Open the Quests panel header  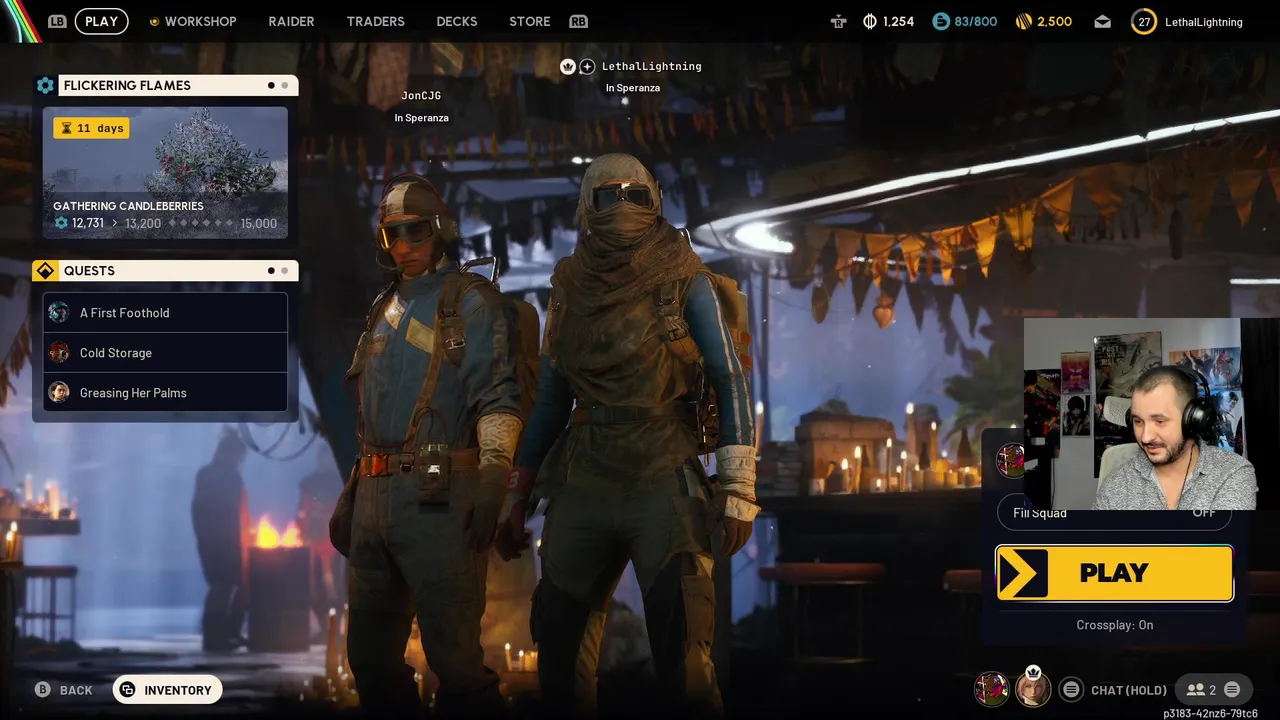coord(178,271)
